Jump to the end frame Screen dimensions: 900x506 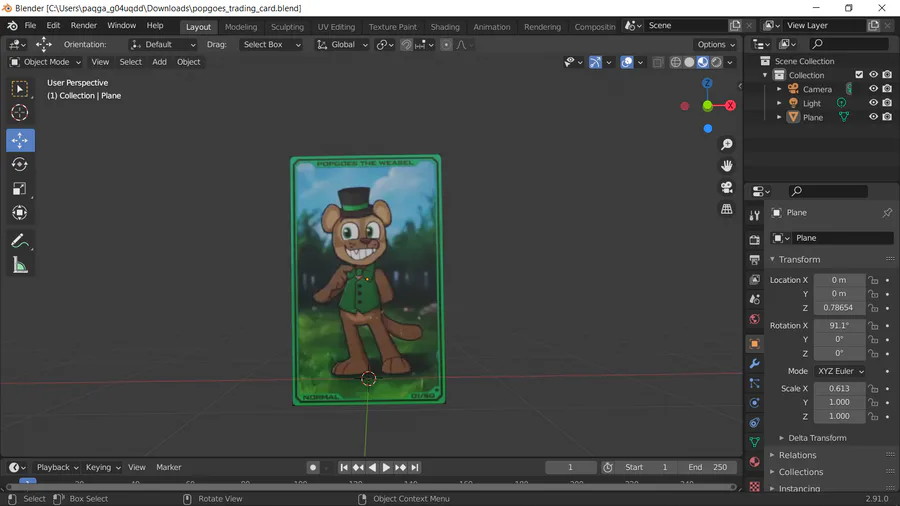click(x=415, y=468)
